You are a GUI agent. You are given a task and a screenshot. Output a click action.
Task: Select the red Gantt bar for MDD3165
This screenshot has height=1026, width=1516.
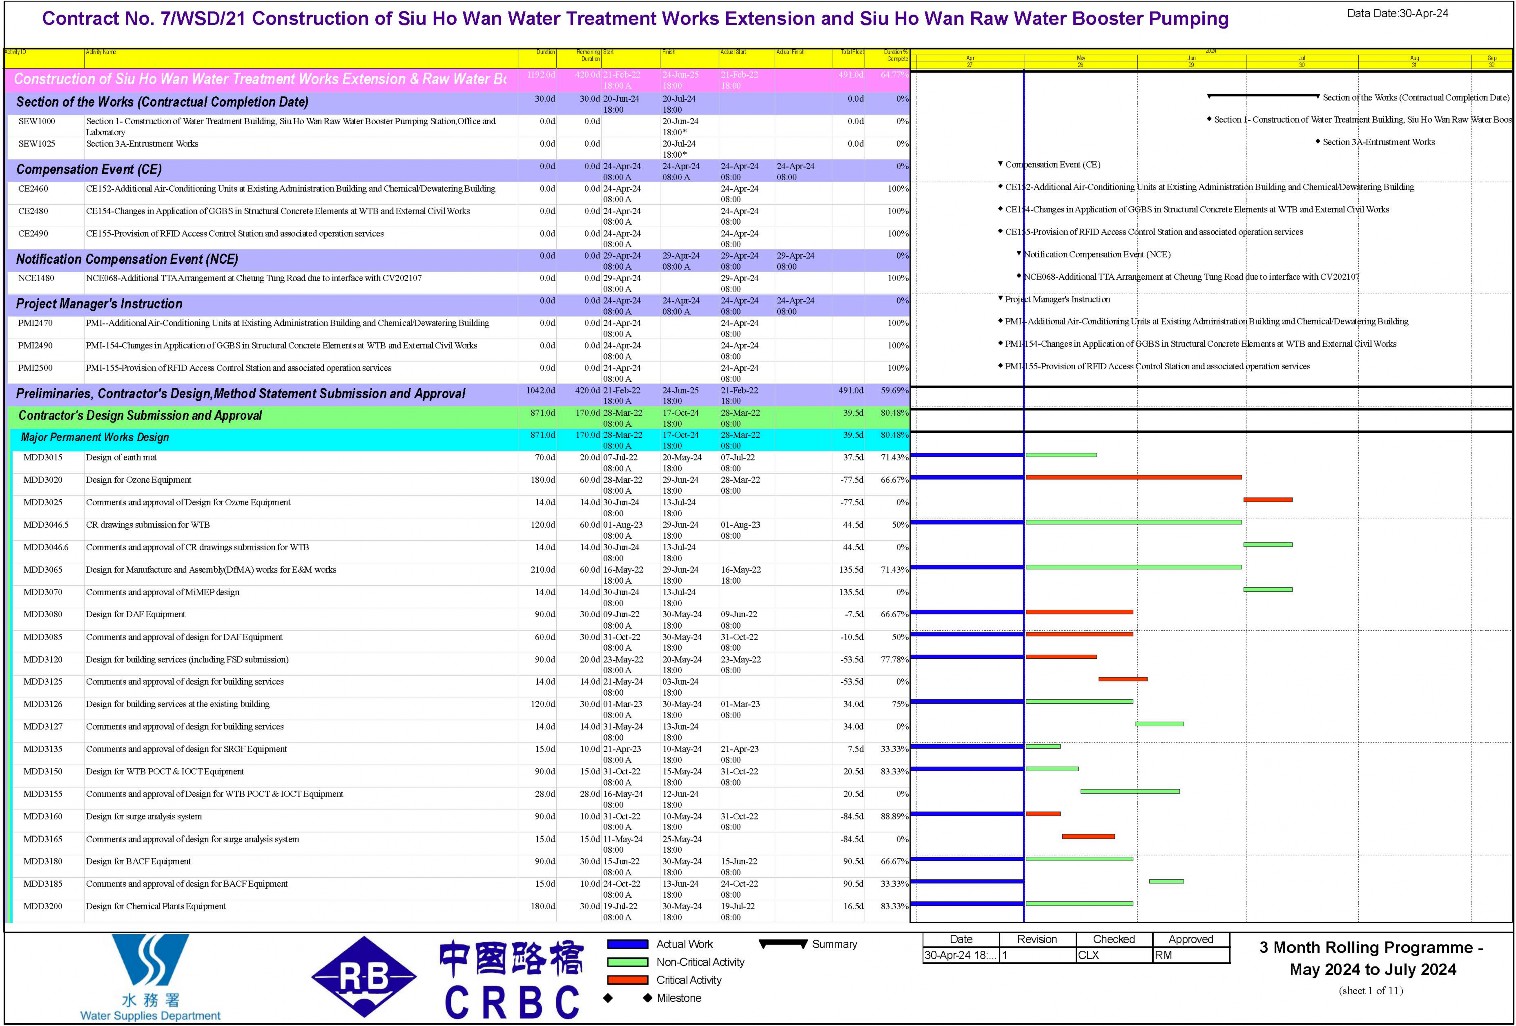coord(1088,836)
